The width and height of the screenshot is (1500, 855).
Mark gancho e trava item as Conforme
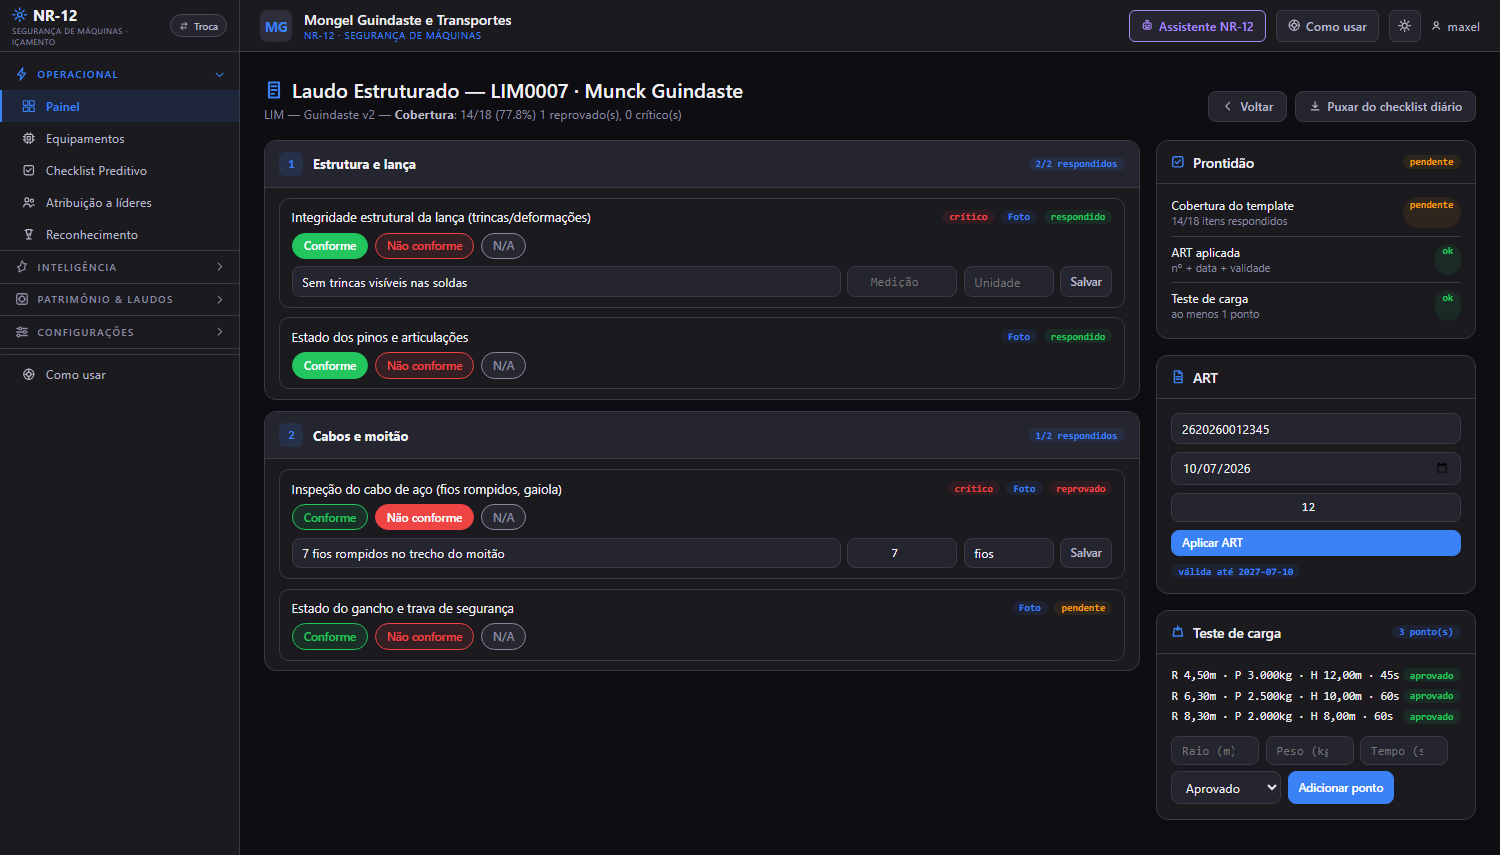point(330,637)
